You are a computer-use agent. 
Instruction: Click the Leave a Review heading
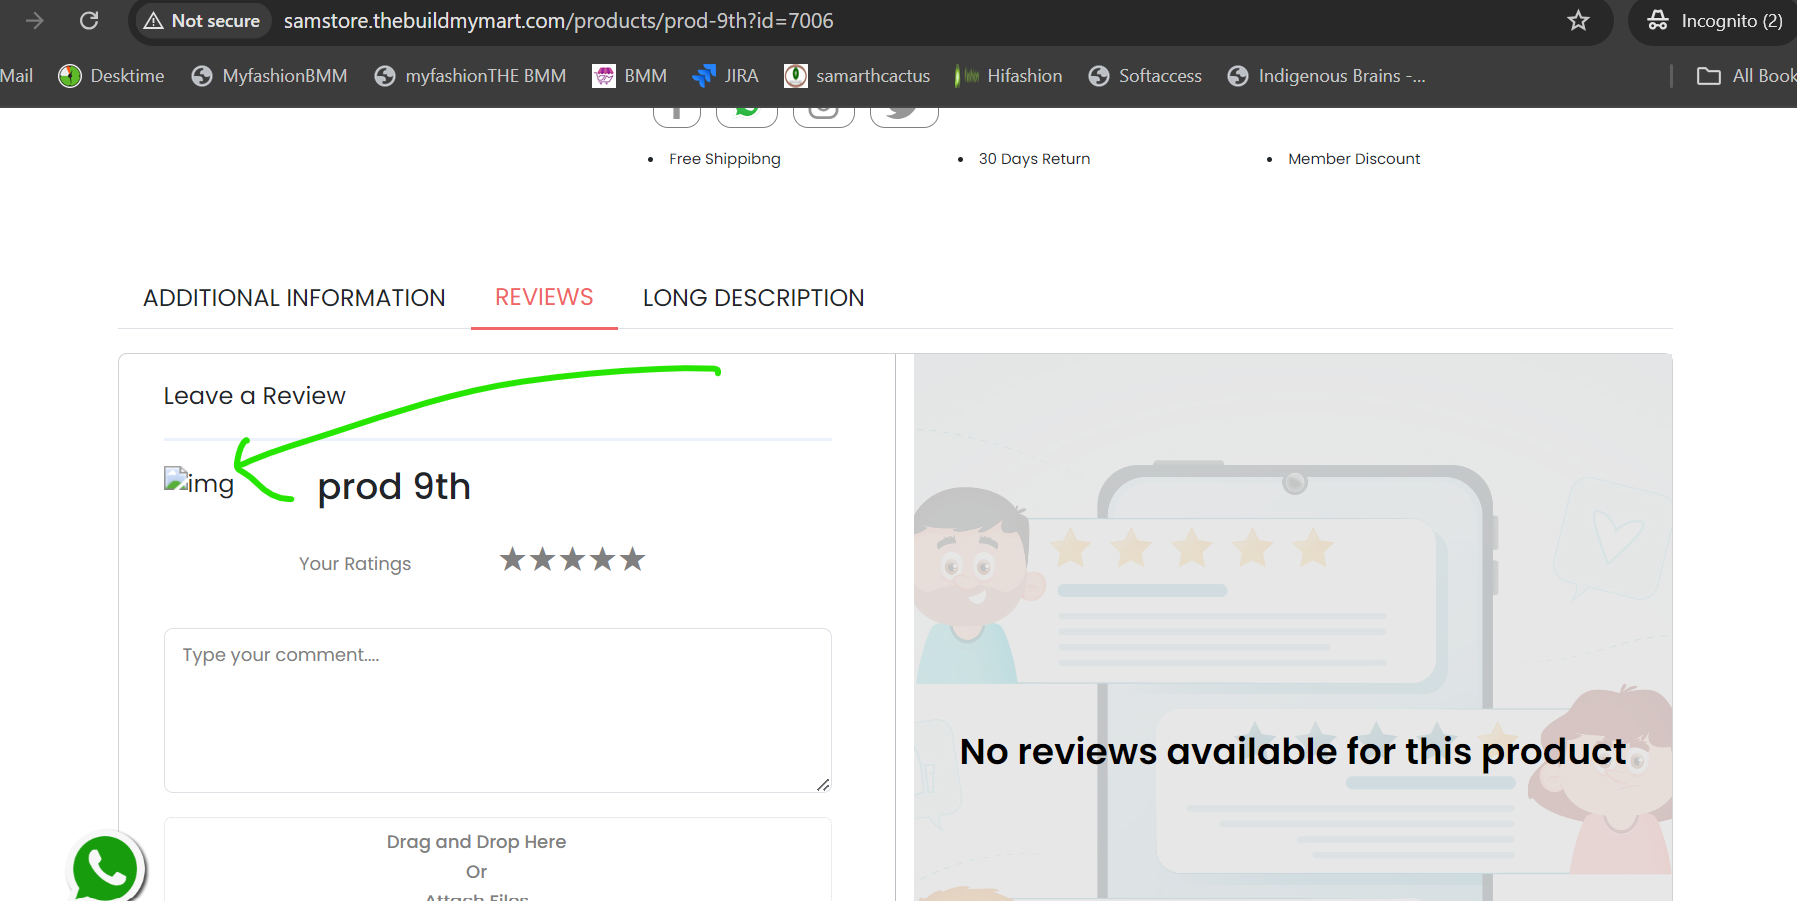255,396
